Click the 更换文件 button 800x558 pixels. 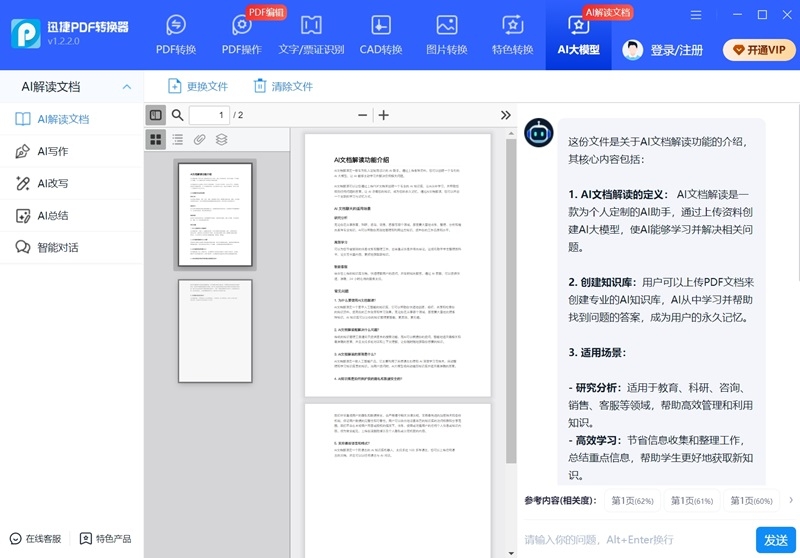point(198,86)
